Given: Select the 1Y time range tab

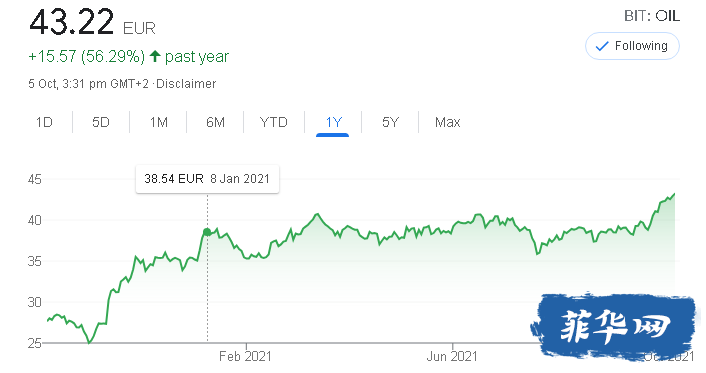Looking at the screenshot, I should (x=333, y=122).
